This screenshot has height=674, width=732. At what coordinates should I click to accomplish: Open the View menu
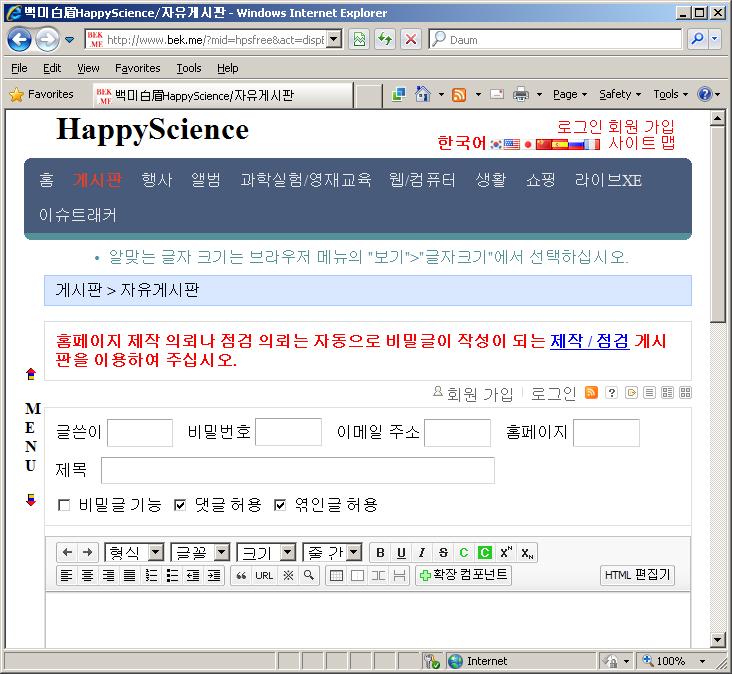click(x=88, y=68)
